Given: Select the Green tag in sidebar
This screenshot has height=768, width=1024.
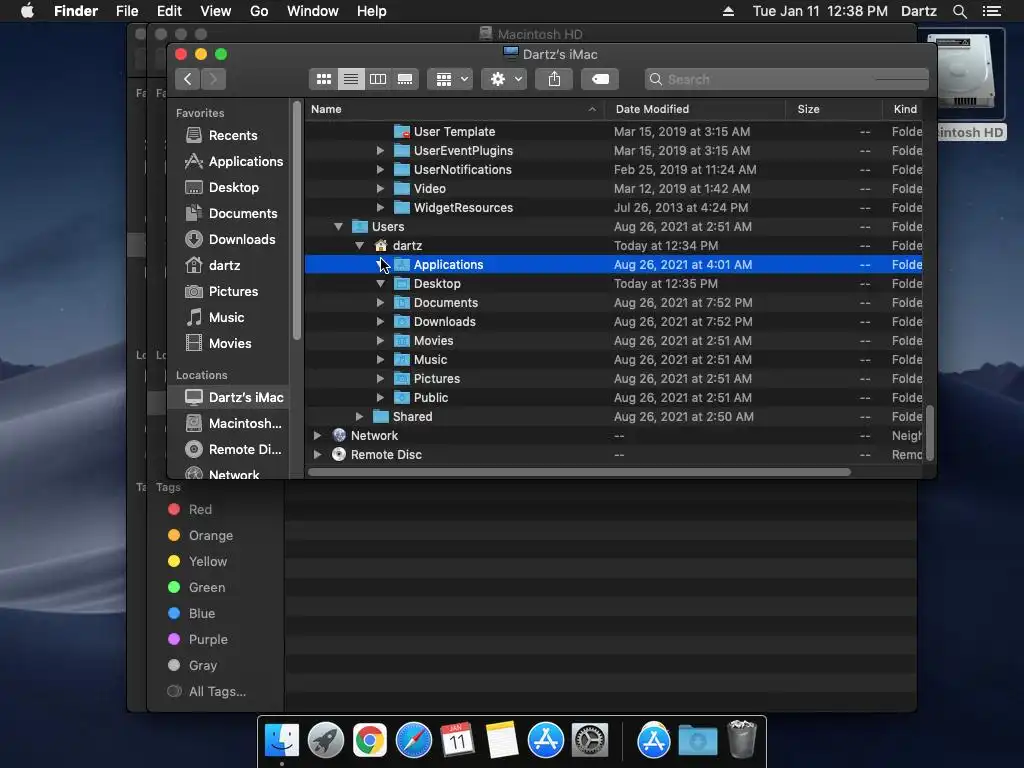Looking at the screenshot, I should (x=197, y=588).
